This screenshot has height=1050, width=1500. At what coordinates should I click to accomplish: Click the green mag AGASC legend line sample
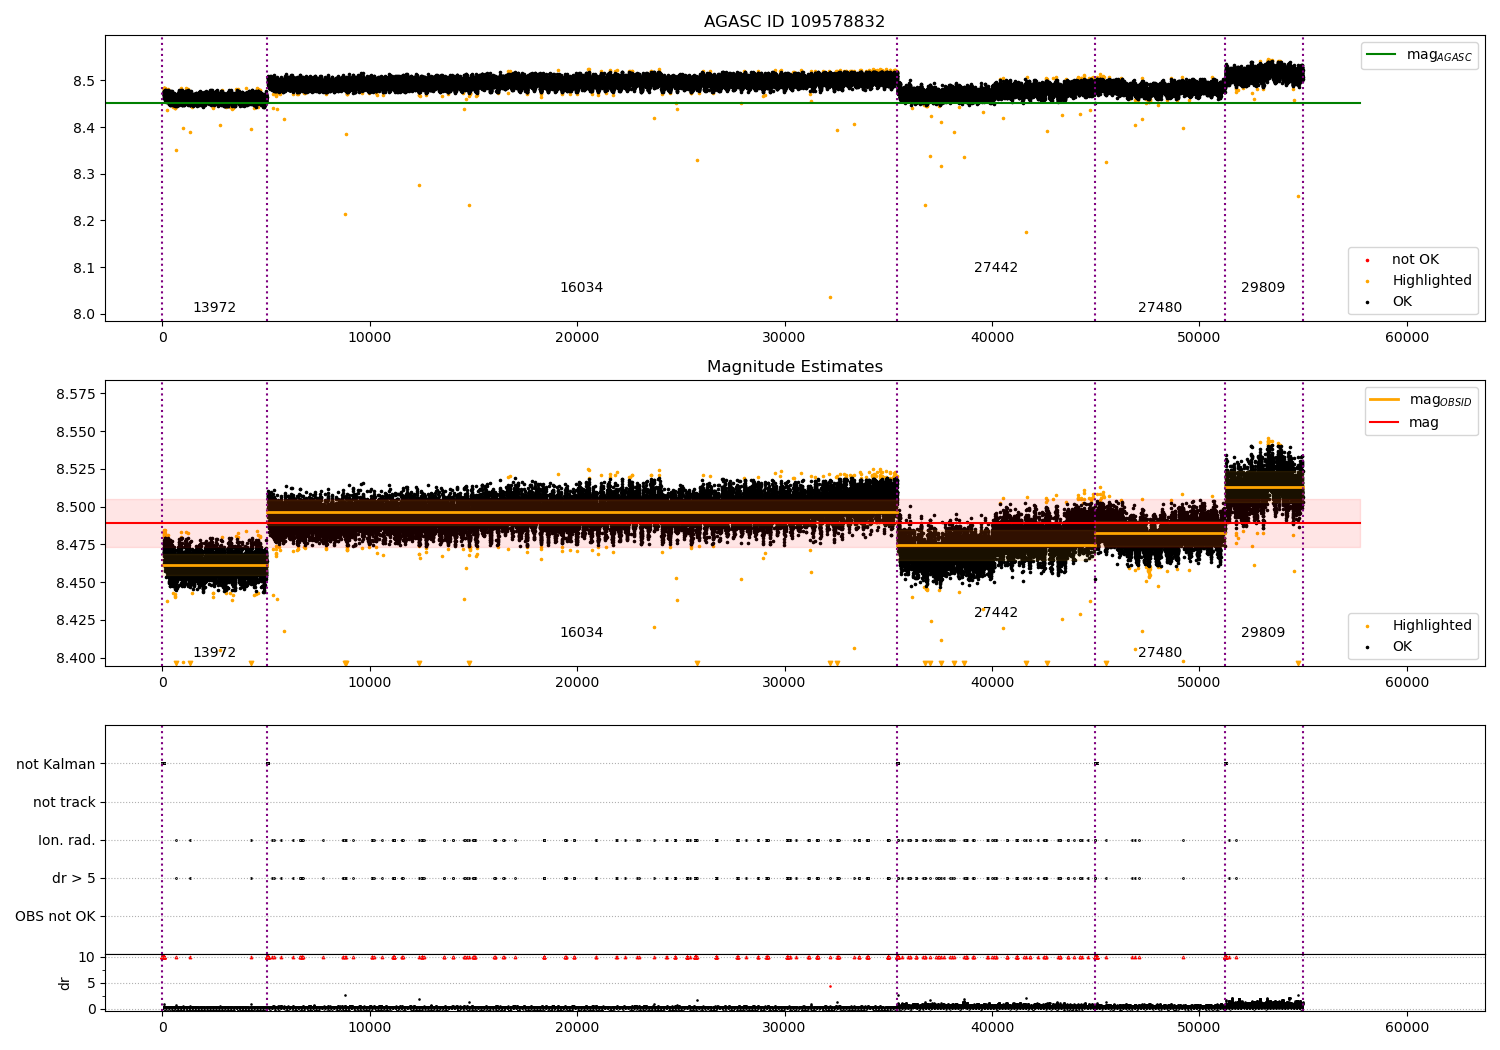click(1381, 55)
